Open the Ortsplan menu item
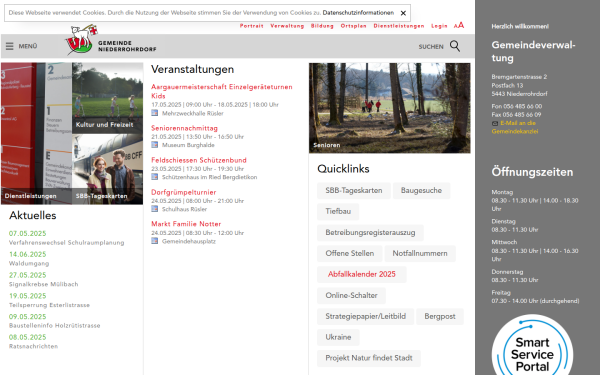The width and height of the screenshot is (600, 375). (353, 26)
